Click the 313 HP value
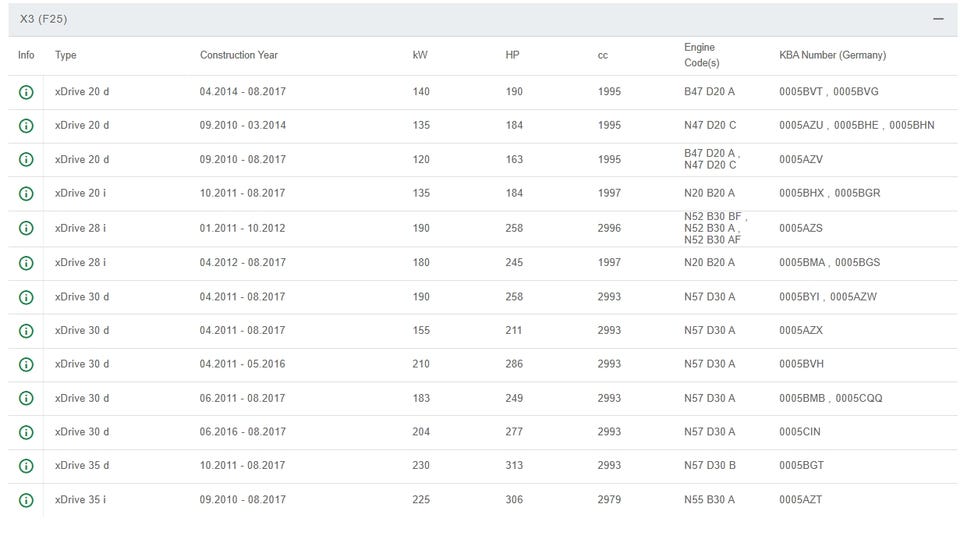 pyautogui.click(x=514, y=466)
